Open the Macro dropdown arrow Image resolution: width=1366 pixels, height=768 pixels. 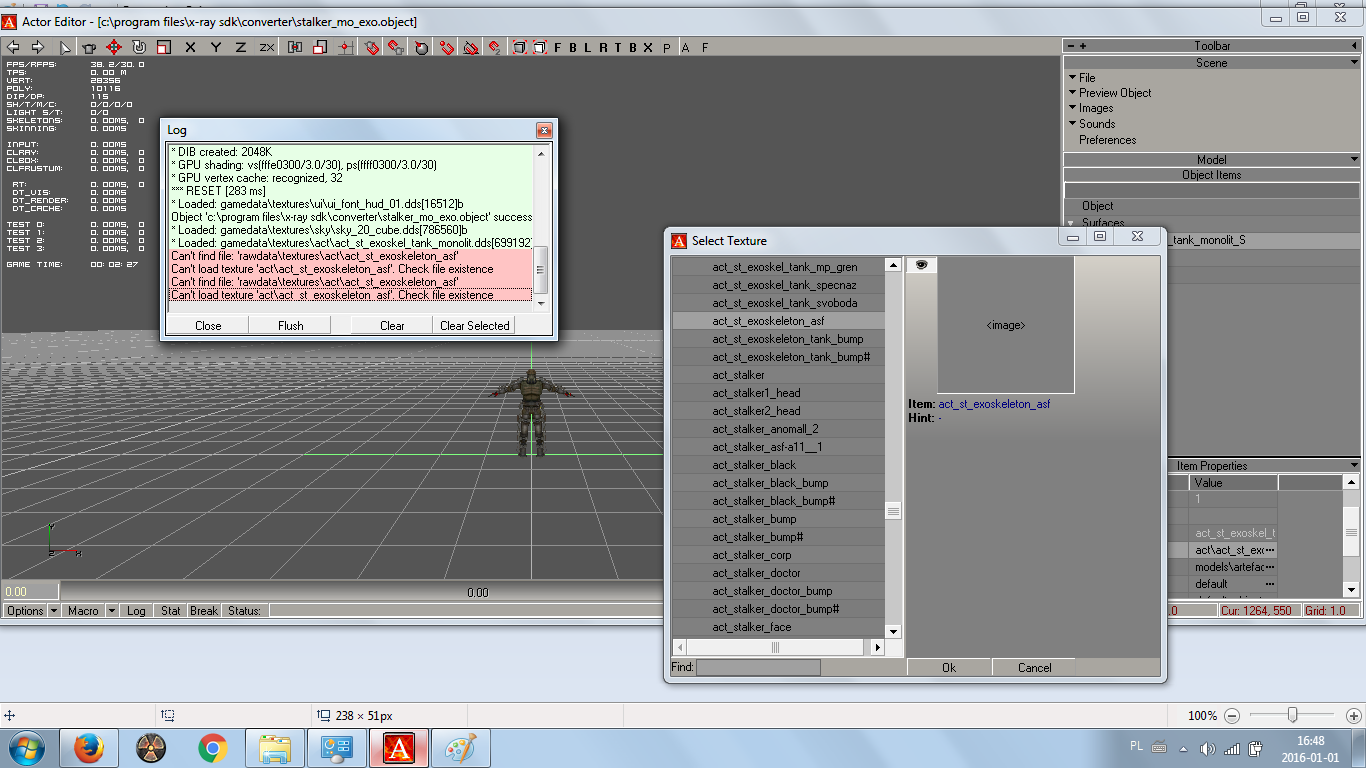point(111,610)
